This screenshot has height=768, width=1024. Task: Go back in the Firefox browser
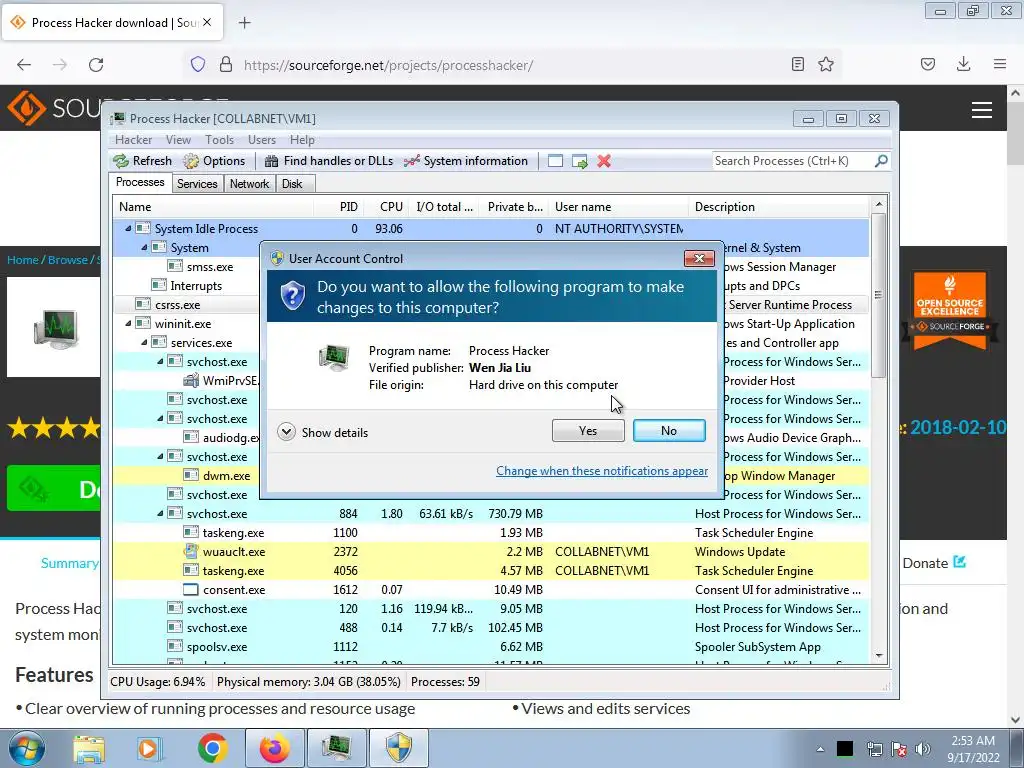tap(24, 65)
